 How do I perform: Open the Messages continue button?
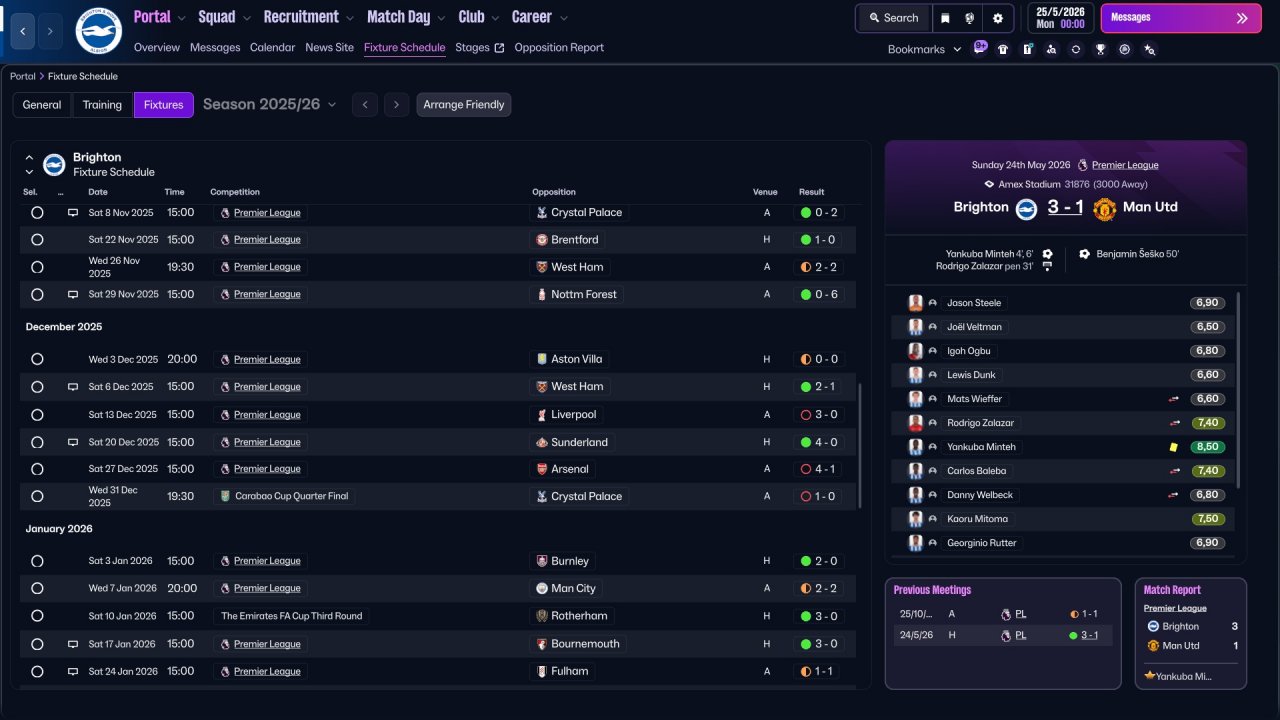click(x=1181, y=18)
